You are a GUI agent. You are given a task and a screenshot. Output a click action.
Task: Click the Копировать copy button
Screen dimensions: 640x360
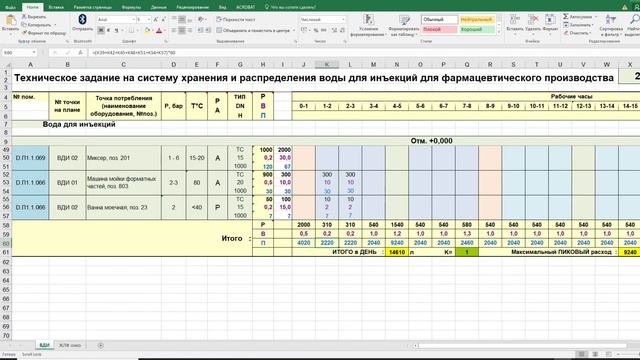(36, 24)
